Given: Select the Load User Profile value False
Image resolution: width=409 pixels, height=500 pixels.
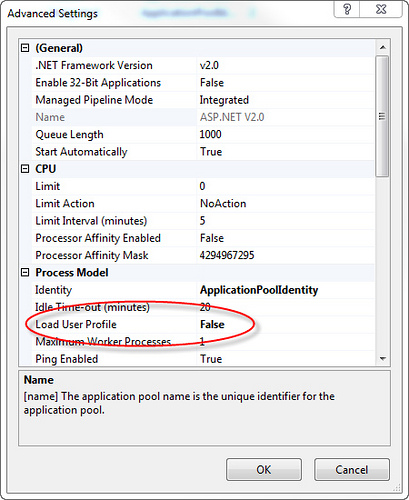Looking at the screenshot, I should [212, 324].
